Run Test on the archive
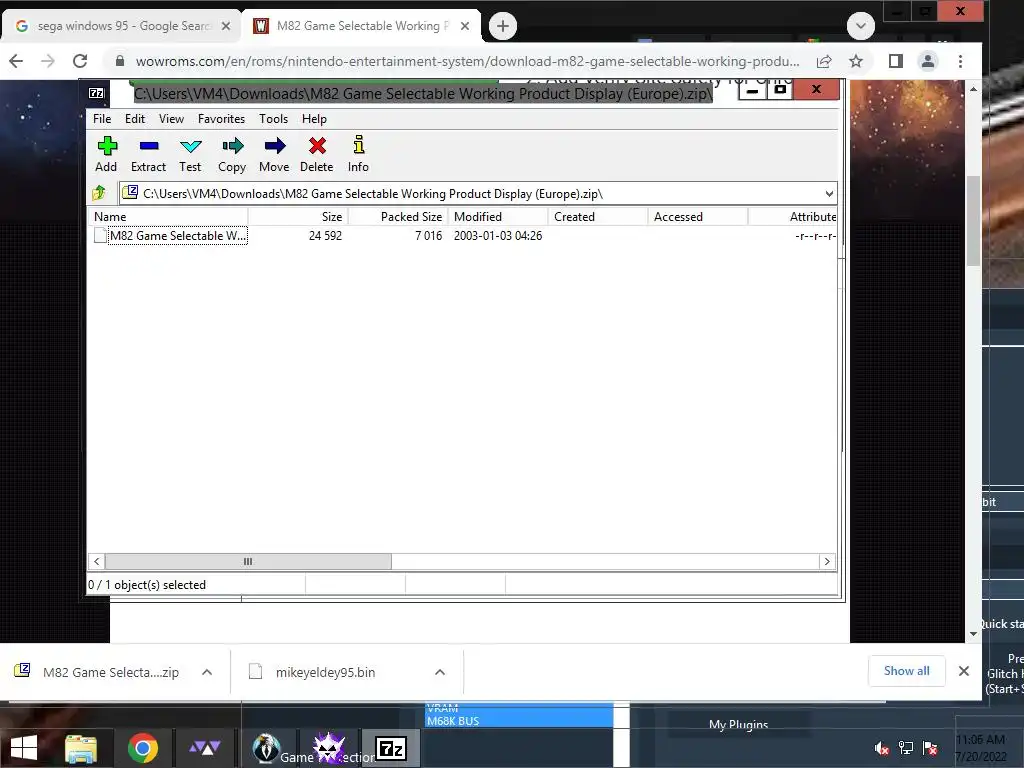Screen dimensions: 1024x768 coord(190,154)
